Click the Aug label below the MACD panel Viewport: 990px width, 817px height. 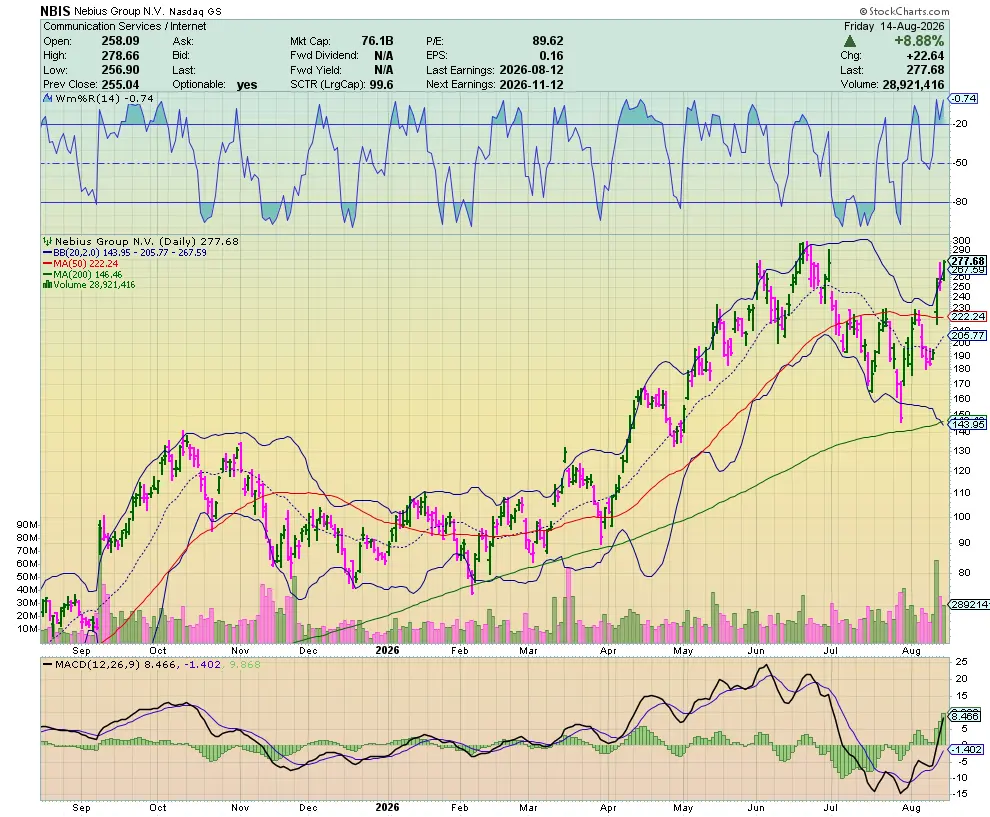[x=910, y=808]
